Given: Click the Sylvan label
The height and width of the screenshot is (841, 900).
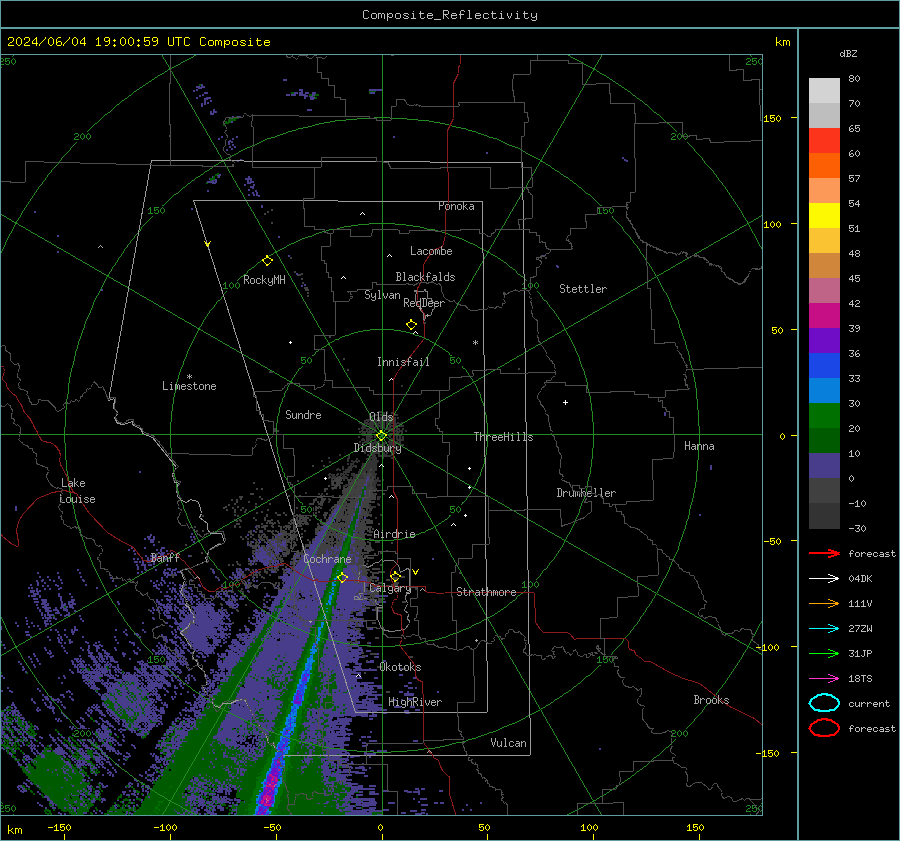Looking at the screenshot, I should pyautogui.click(x=382, y=295).
